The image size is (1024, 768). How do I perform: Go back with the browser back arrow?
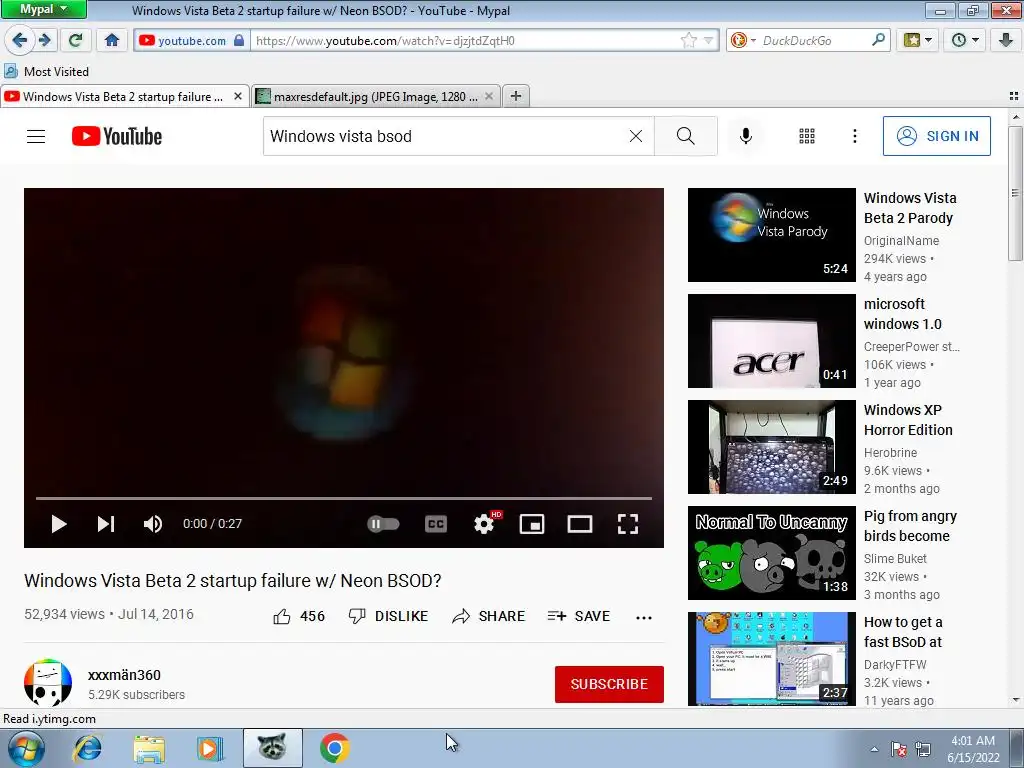[x=19, y=40]
